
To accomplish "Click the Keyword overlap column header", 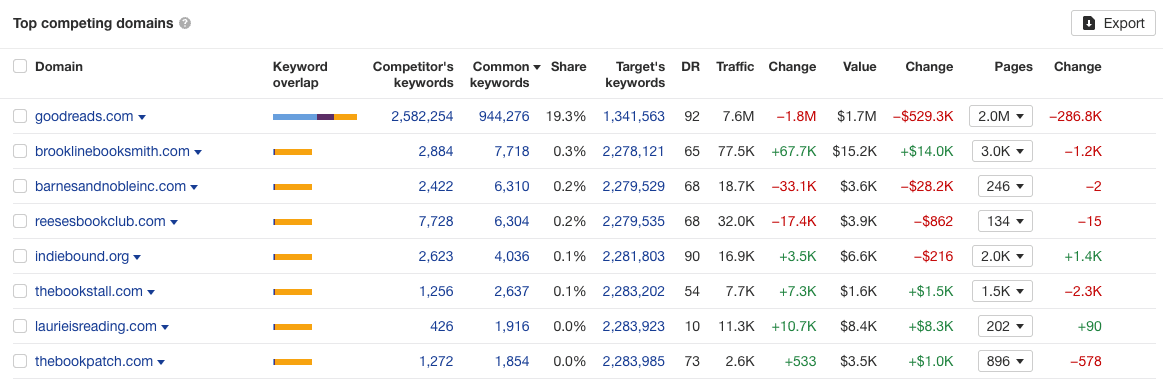I will click(300, 74).
